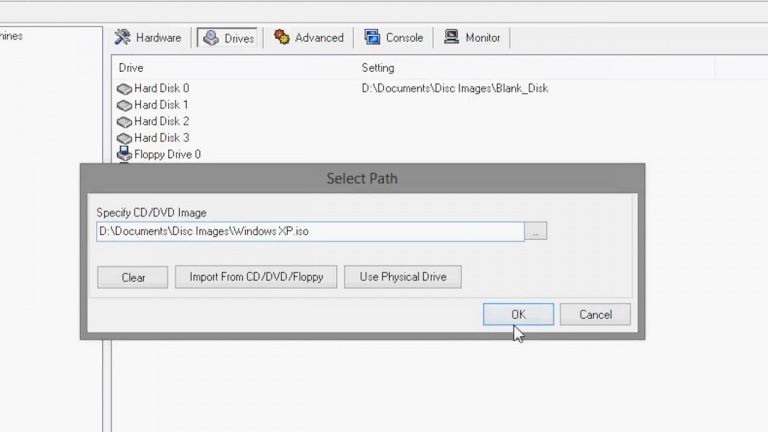Switch to the Console tab
Screen dimensions: 768x432
pos(394,38)
